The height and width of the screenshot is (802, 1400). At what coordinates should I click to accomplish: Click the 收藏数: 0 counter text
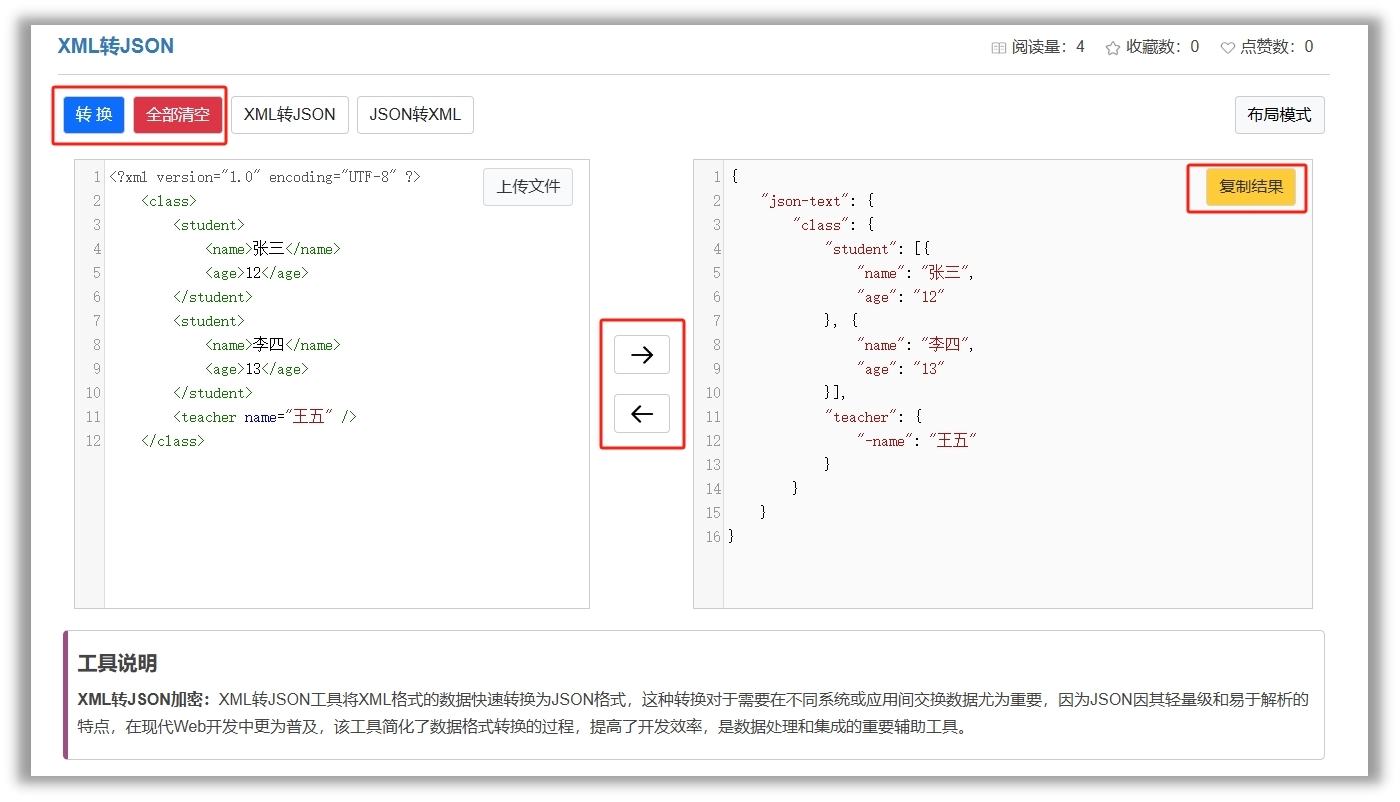coord(1163,47)
